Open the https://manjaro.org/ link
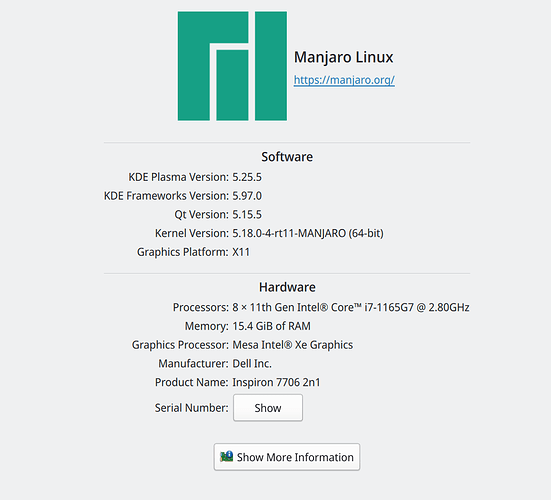This screenshot has height=500, width=551. (x=344, y=80)
